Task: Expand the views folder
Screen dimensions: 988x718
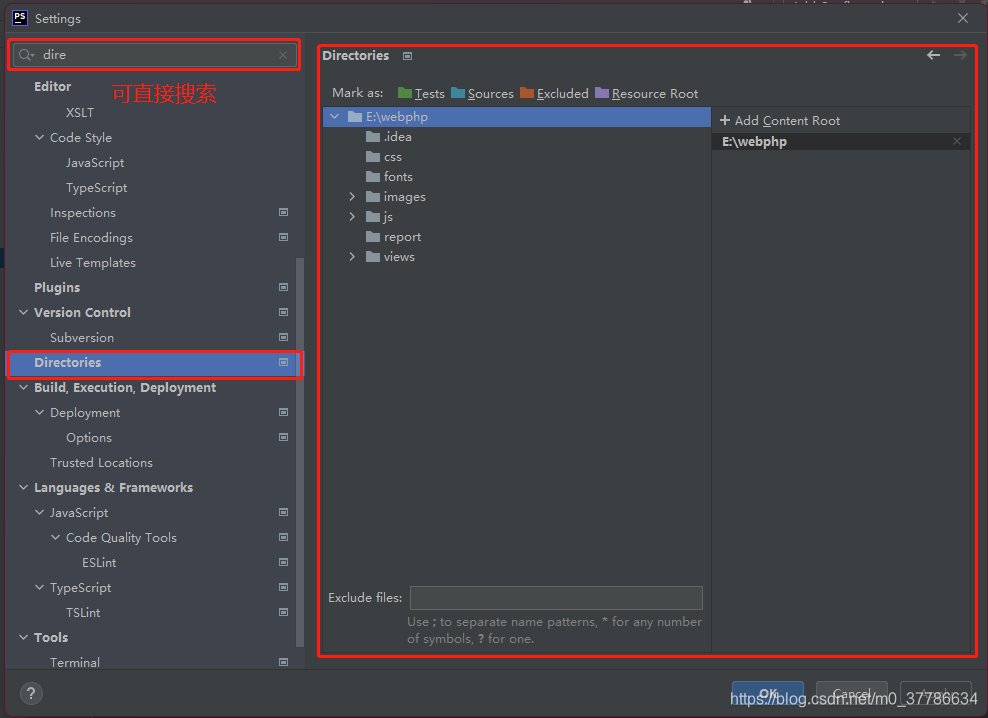Action: pyautogui.click(x=352, y=257)
